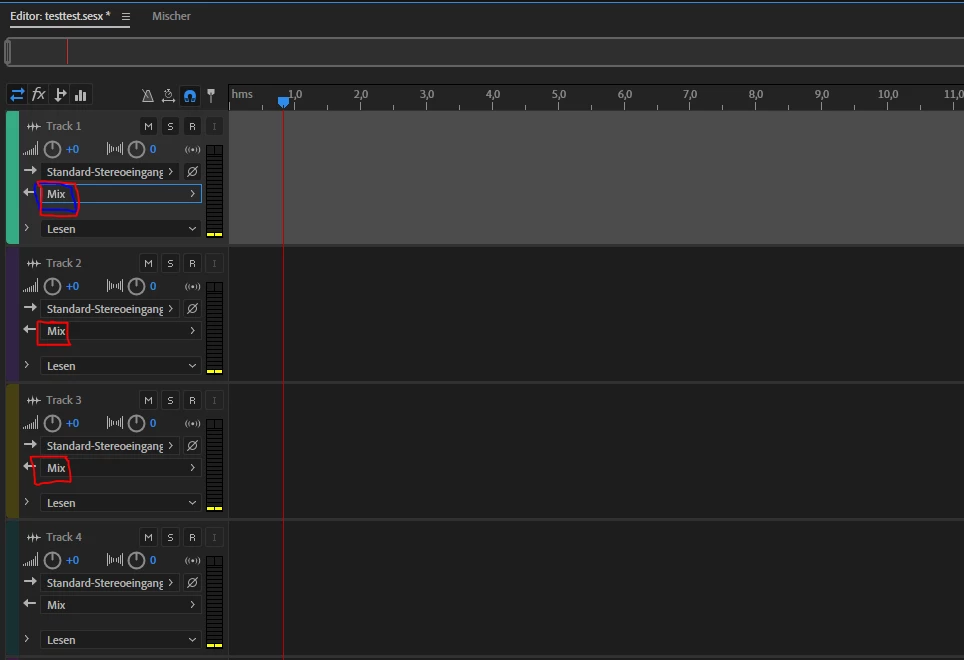The image size is (964, 660).
Task: Click the marker pin icon
Action: tap(211, 95)
